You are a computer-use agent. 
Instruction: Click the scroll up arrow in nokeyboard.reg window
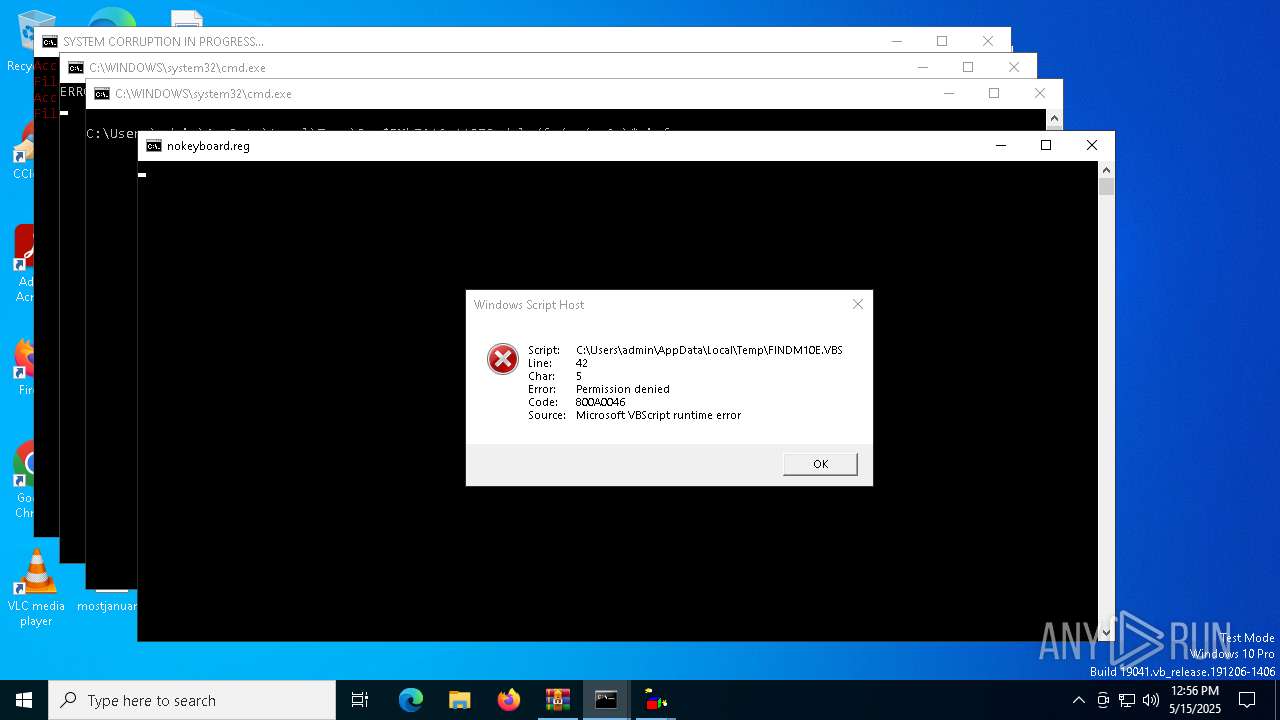(1106, 170)
